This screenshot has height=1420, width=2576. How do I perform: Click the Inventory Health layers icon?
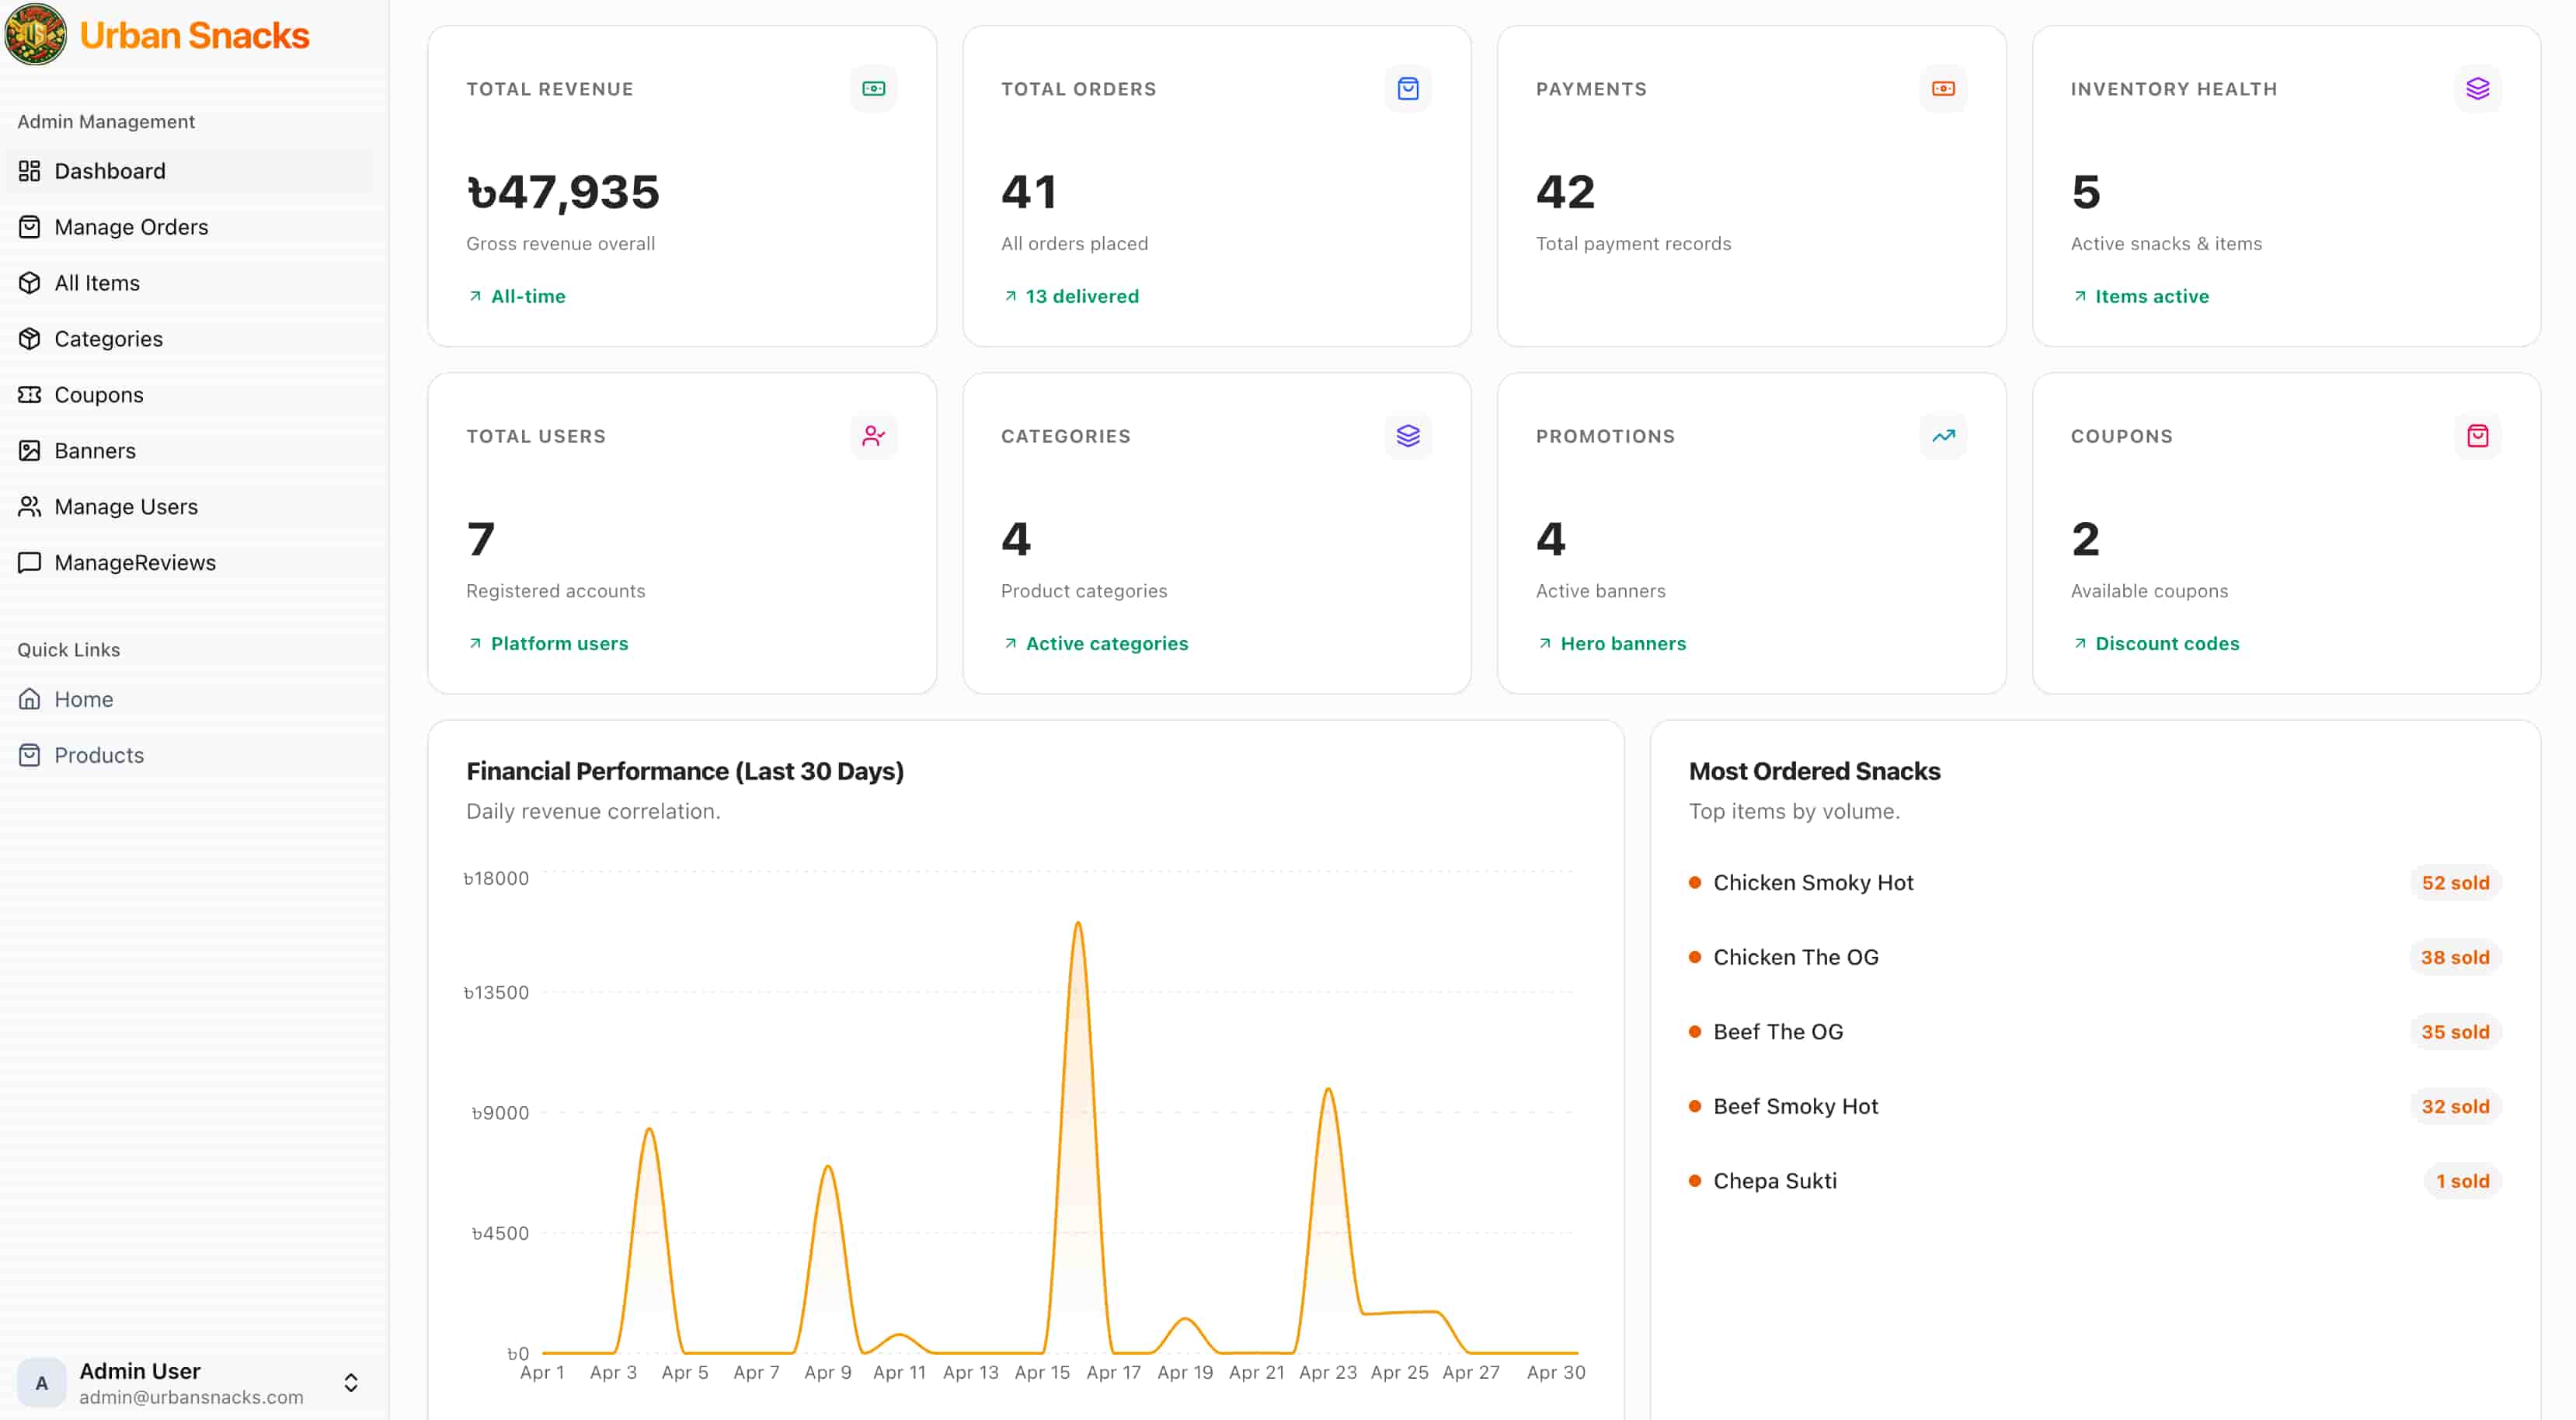pos(2478,89)
